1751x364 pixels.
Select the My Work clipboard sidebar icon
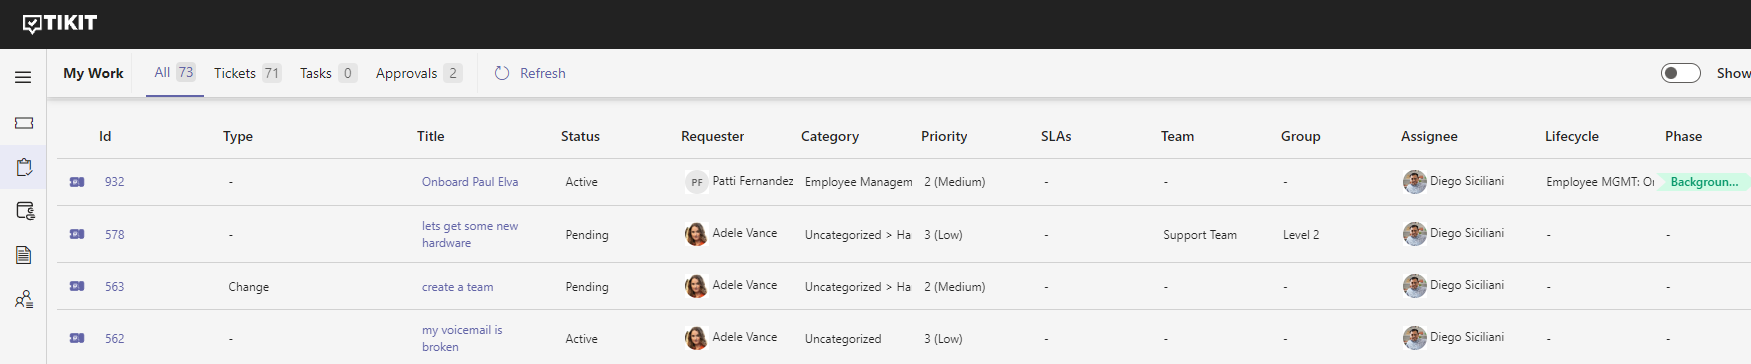24,167
